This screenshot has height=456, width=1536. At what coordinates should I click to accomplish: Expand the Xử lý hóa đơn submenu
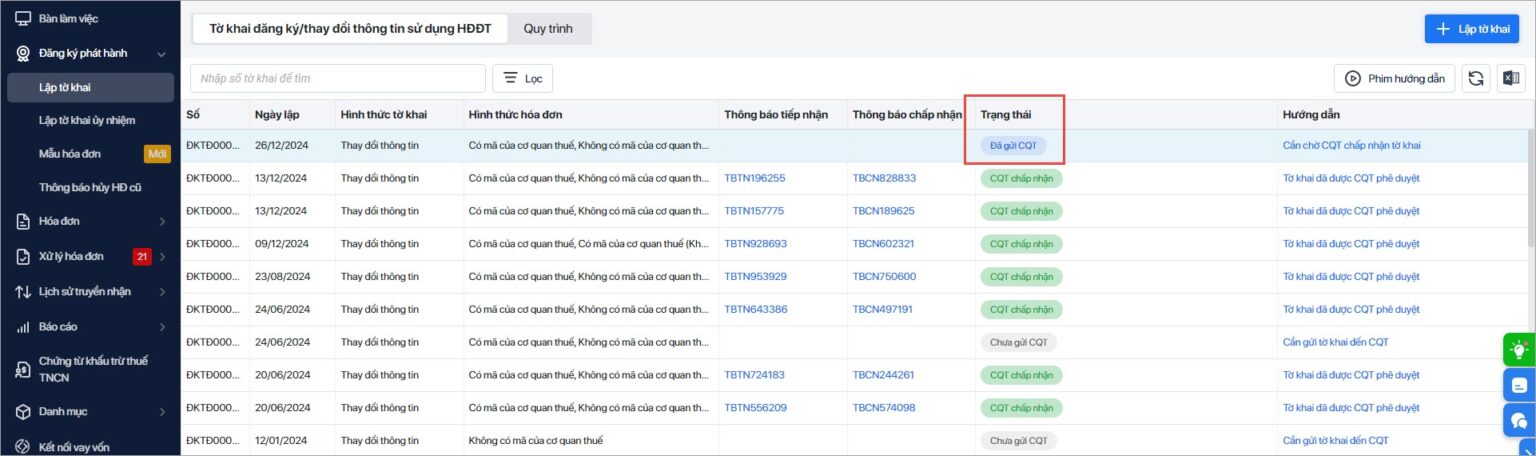point(163,257)
